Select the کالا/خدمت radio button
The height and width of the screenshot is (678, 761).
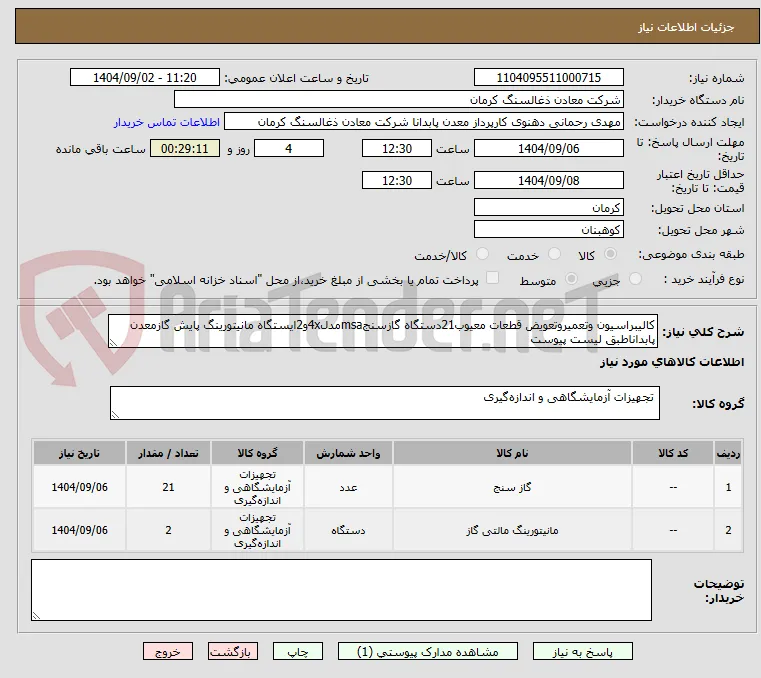click(482, 254)
